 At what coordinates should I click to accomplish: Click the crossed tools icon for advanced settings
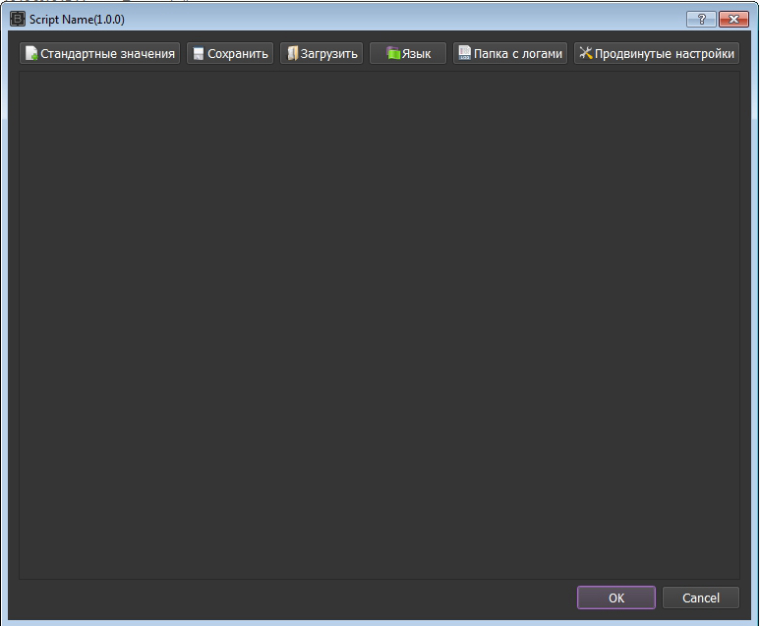585,54
